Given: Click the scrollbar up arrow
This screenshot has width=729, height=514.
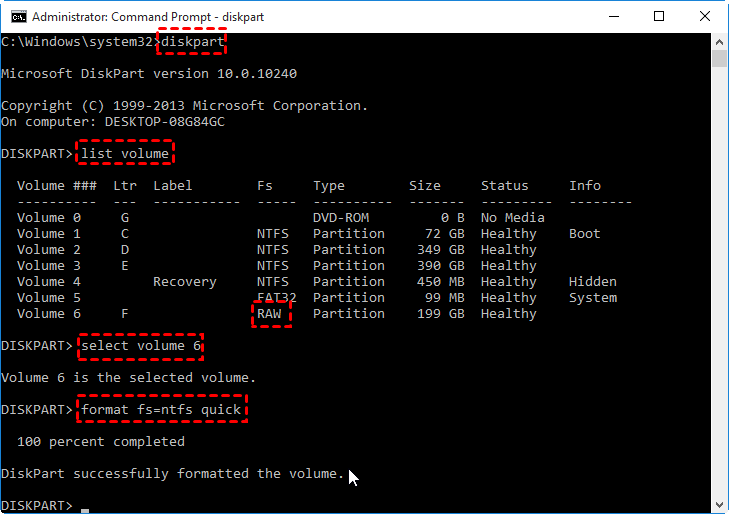Looking at the screenshot, I should pos(720,41).
